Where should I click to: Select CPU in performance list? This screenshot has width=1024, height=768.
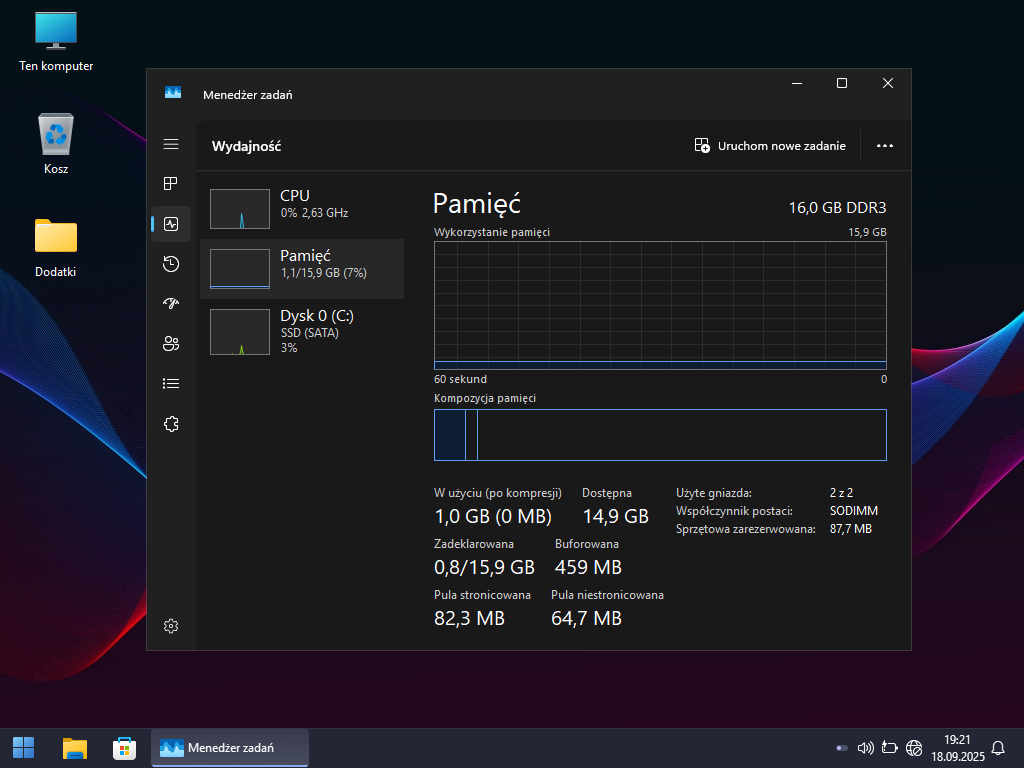[x=302, y=209]
